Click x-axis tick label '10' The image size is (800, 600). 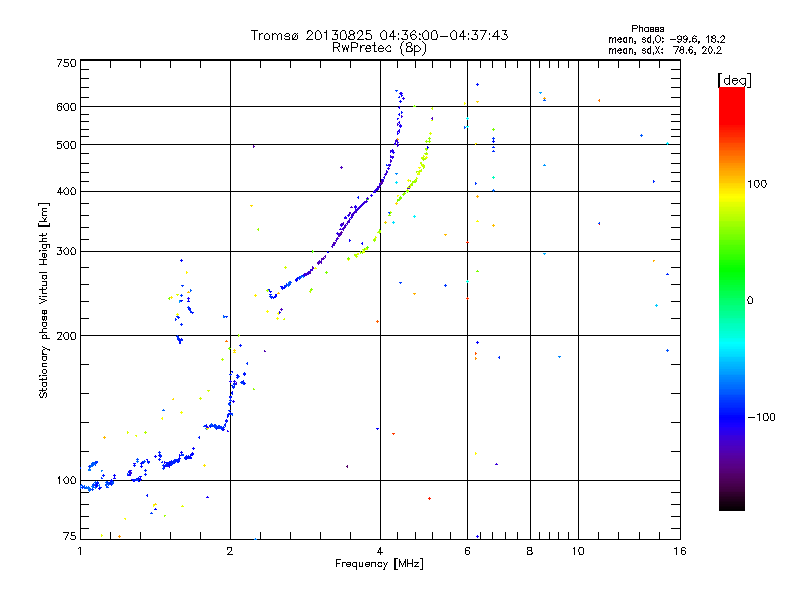pos(578,551)
